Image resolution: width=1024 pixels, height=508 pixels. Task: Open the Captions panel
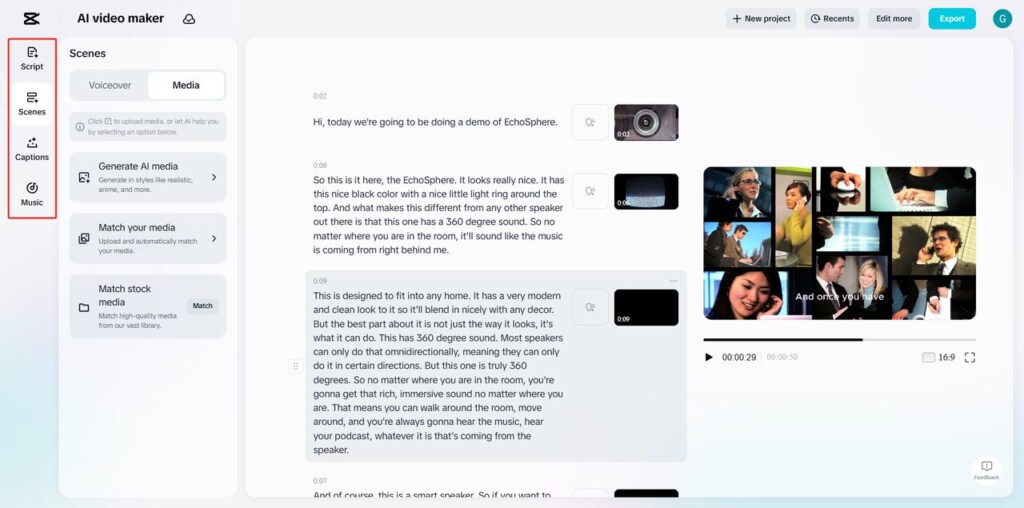coord(32,149)
